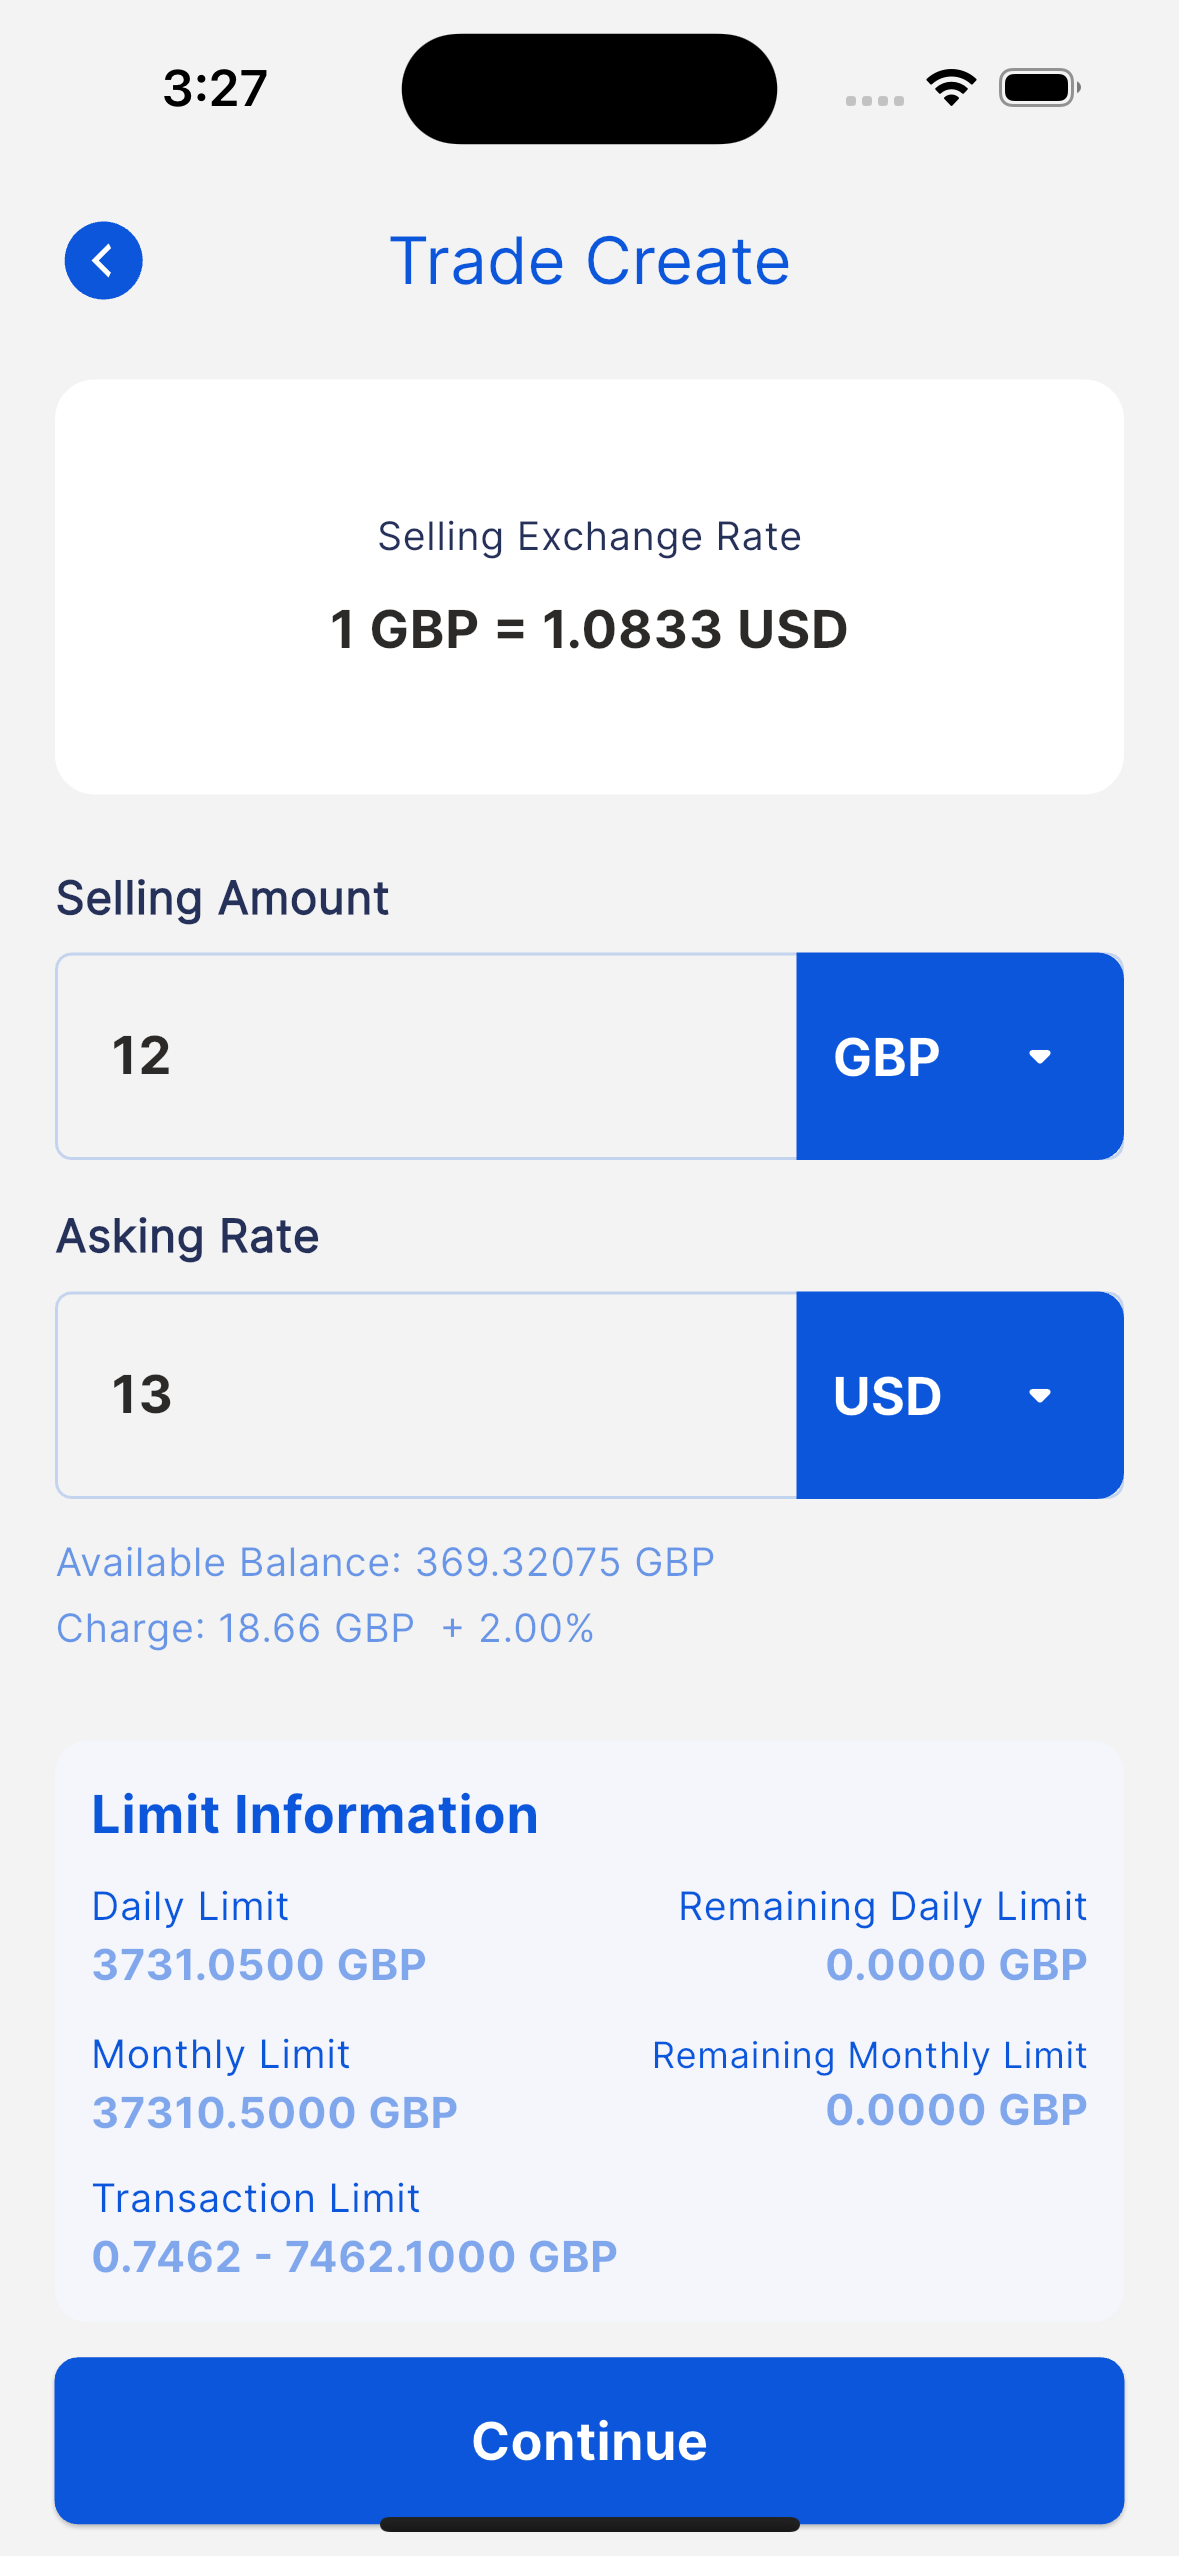The height and width of the screenshot is (2556, 1179).
Task: Tap the blue back arrow icon
Action: coord(103,260)
